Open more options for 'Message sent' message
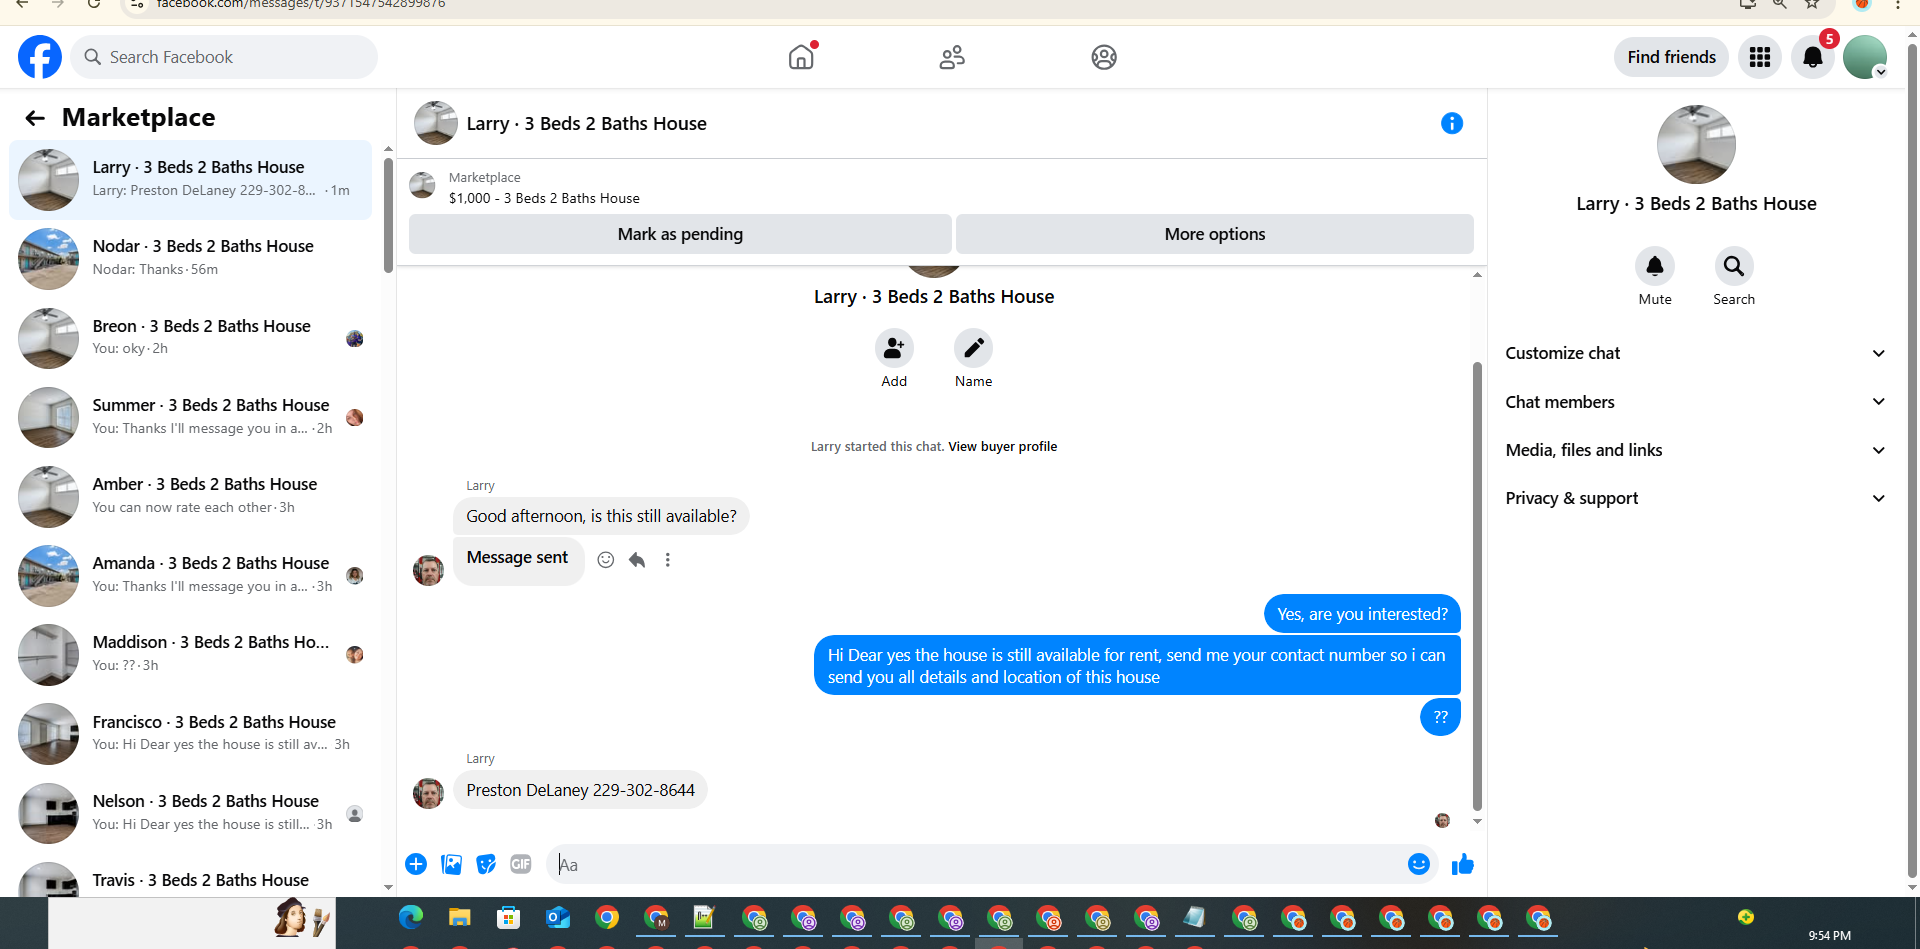This screenshot has height=949, width=1920. [668, 560]
